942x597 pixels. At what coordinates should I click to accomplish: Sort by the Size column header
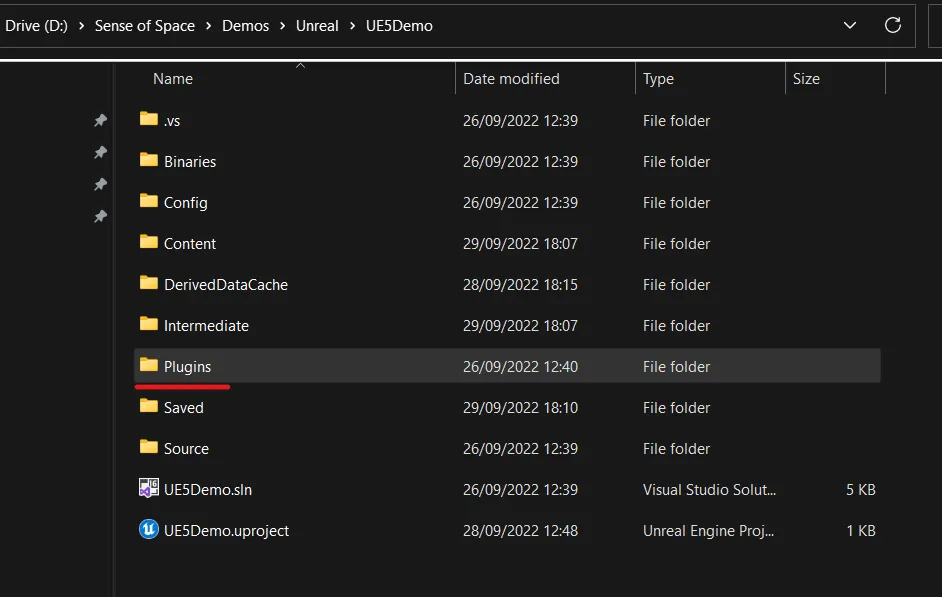coord(806,79)
